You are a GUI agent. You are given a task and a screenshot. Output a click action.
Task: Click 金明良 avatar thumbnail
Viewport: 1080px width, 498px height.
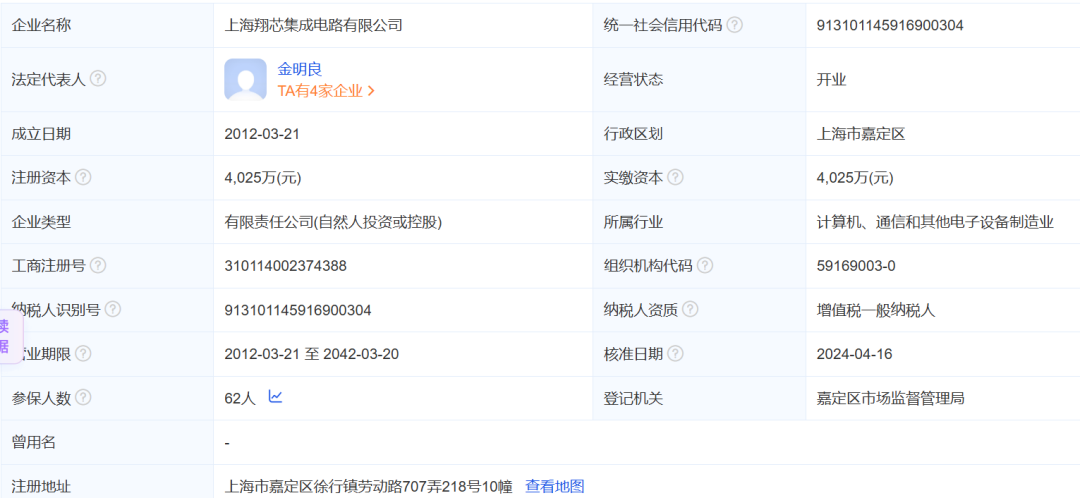click(245, 79)
